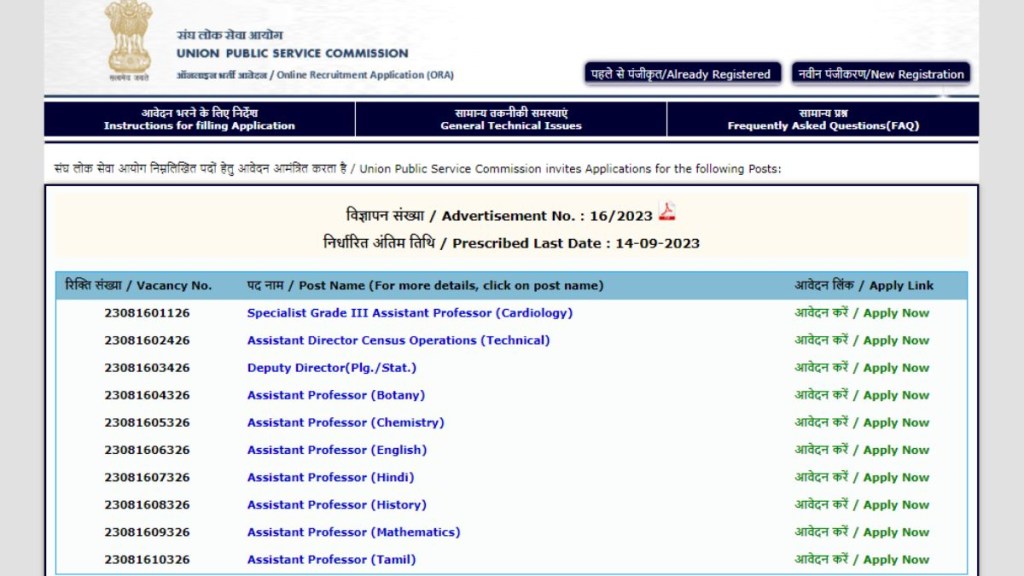Click the Already Registered button
Image resolution: width=1024 pixels, height=576 pixels.
coord(681,74)
